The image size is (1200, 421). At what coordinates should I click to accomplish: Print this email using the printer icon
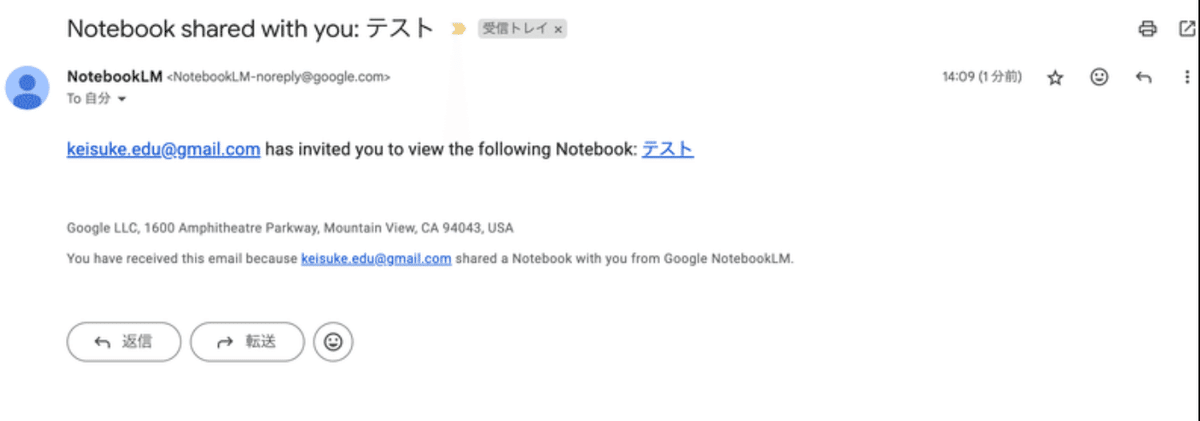1147,29
